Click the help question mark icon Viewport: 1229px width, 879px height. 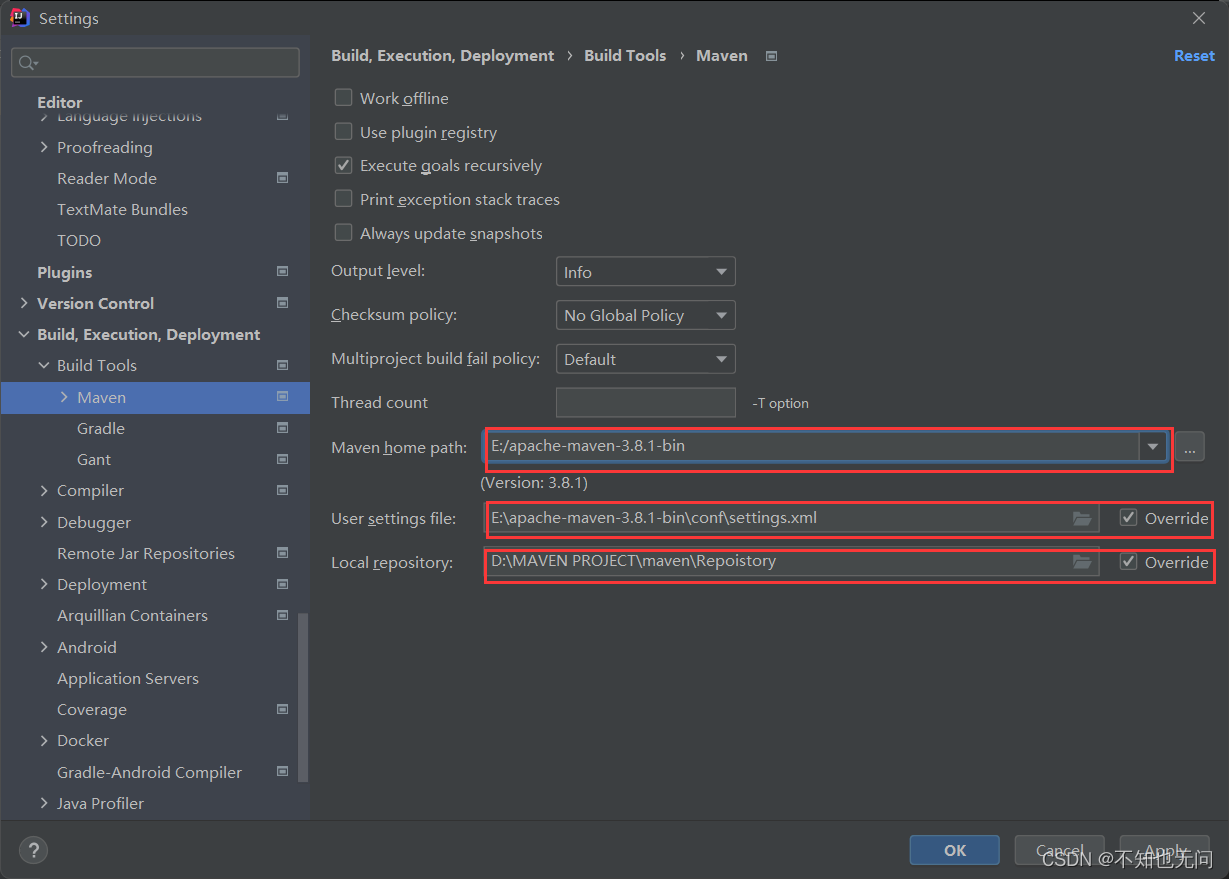pyautogui.click(x=33, y=850)
